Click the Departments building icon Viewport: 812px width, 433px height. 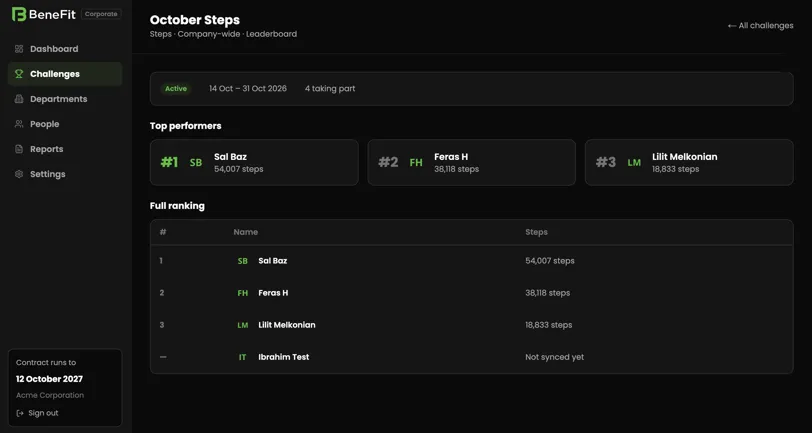pos(19,99)
